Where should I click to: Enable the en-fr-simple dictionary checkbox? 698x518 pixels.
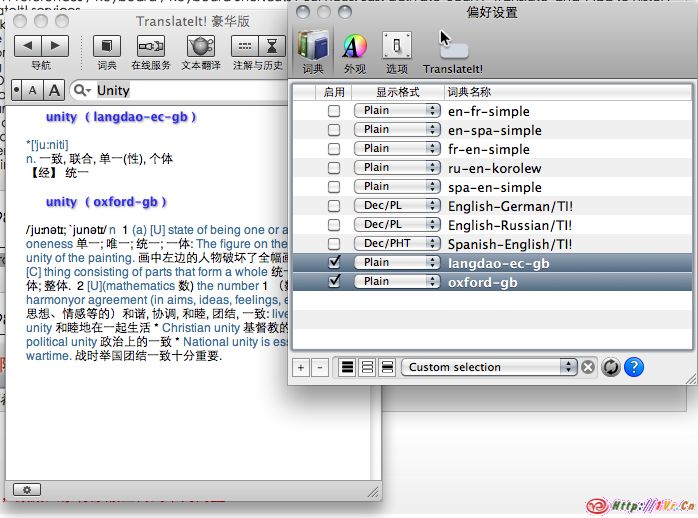(334, 111)
